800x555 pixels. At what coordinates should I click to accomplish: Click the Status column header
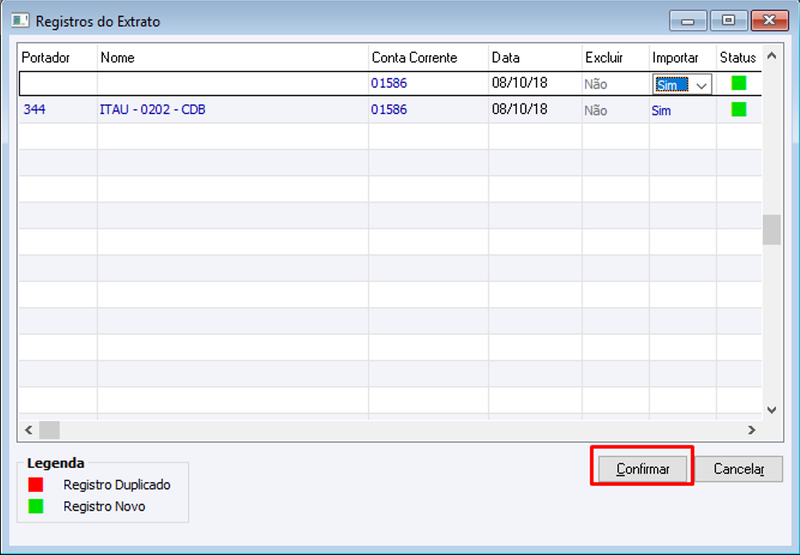738,58
